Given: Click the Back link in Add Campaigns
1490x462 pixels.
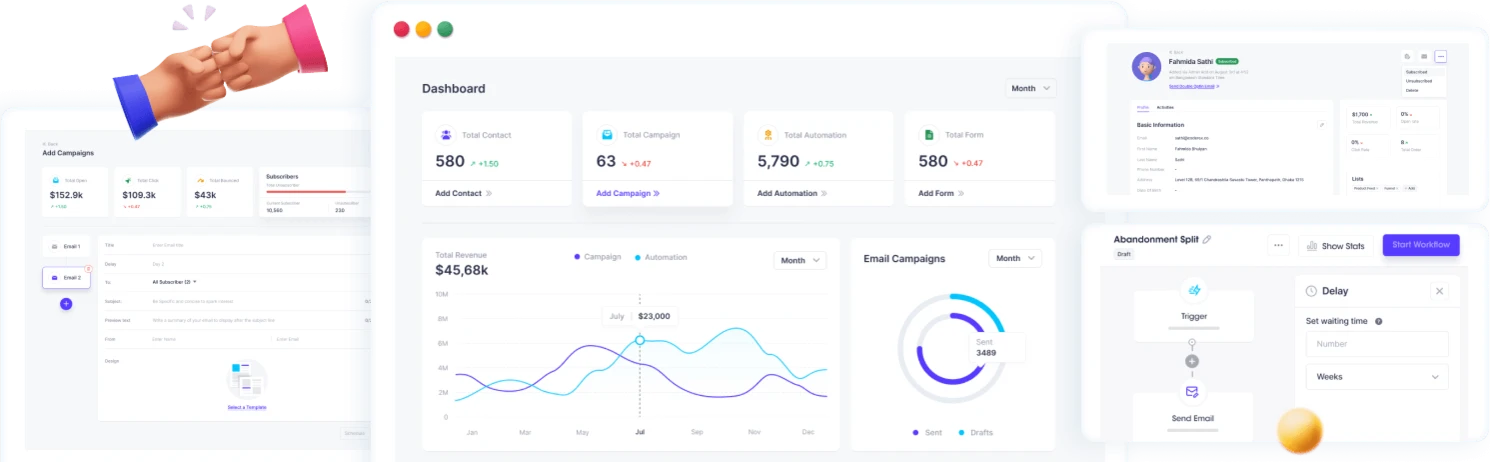Looking at the screenshot, I should pyautogui.click(x=48, y=144).
